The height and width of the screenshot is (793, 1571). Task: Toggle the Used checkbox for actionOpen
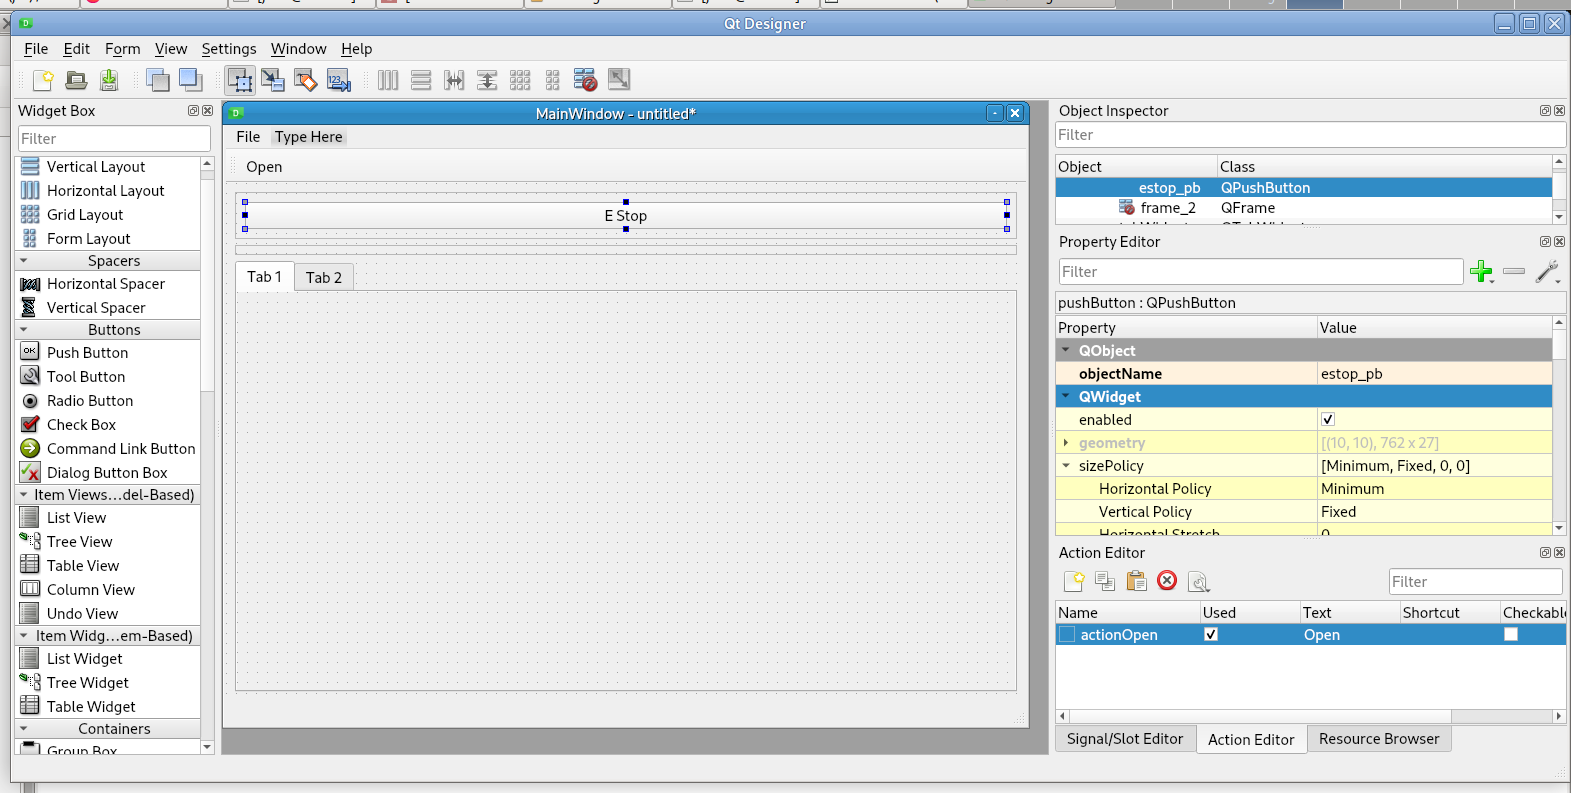(x=1211, y=635)
